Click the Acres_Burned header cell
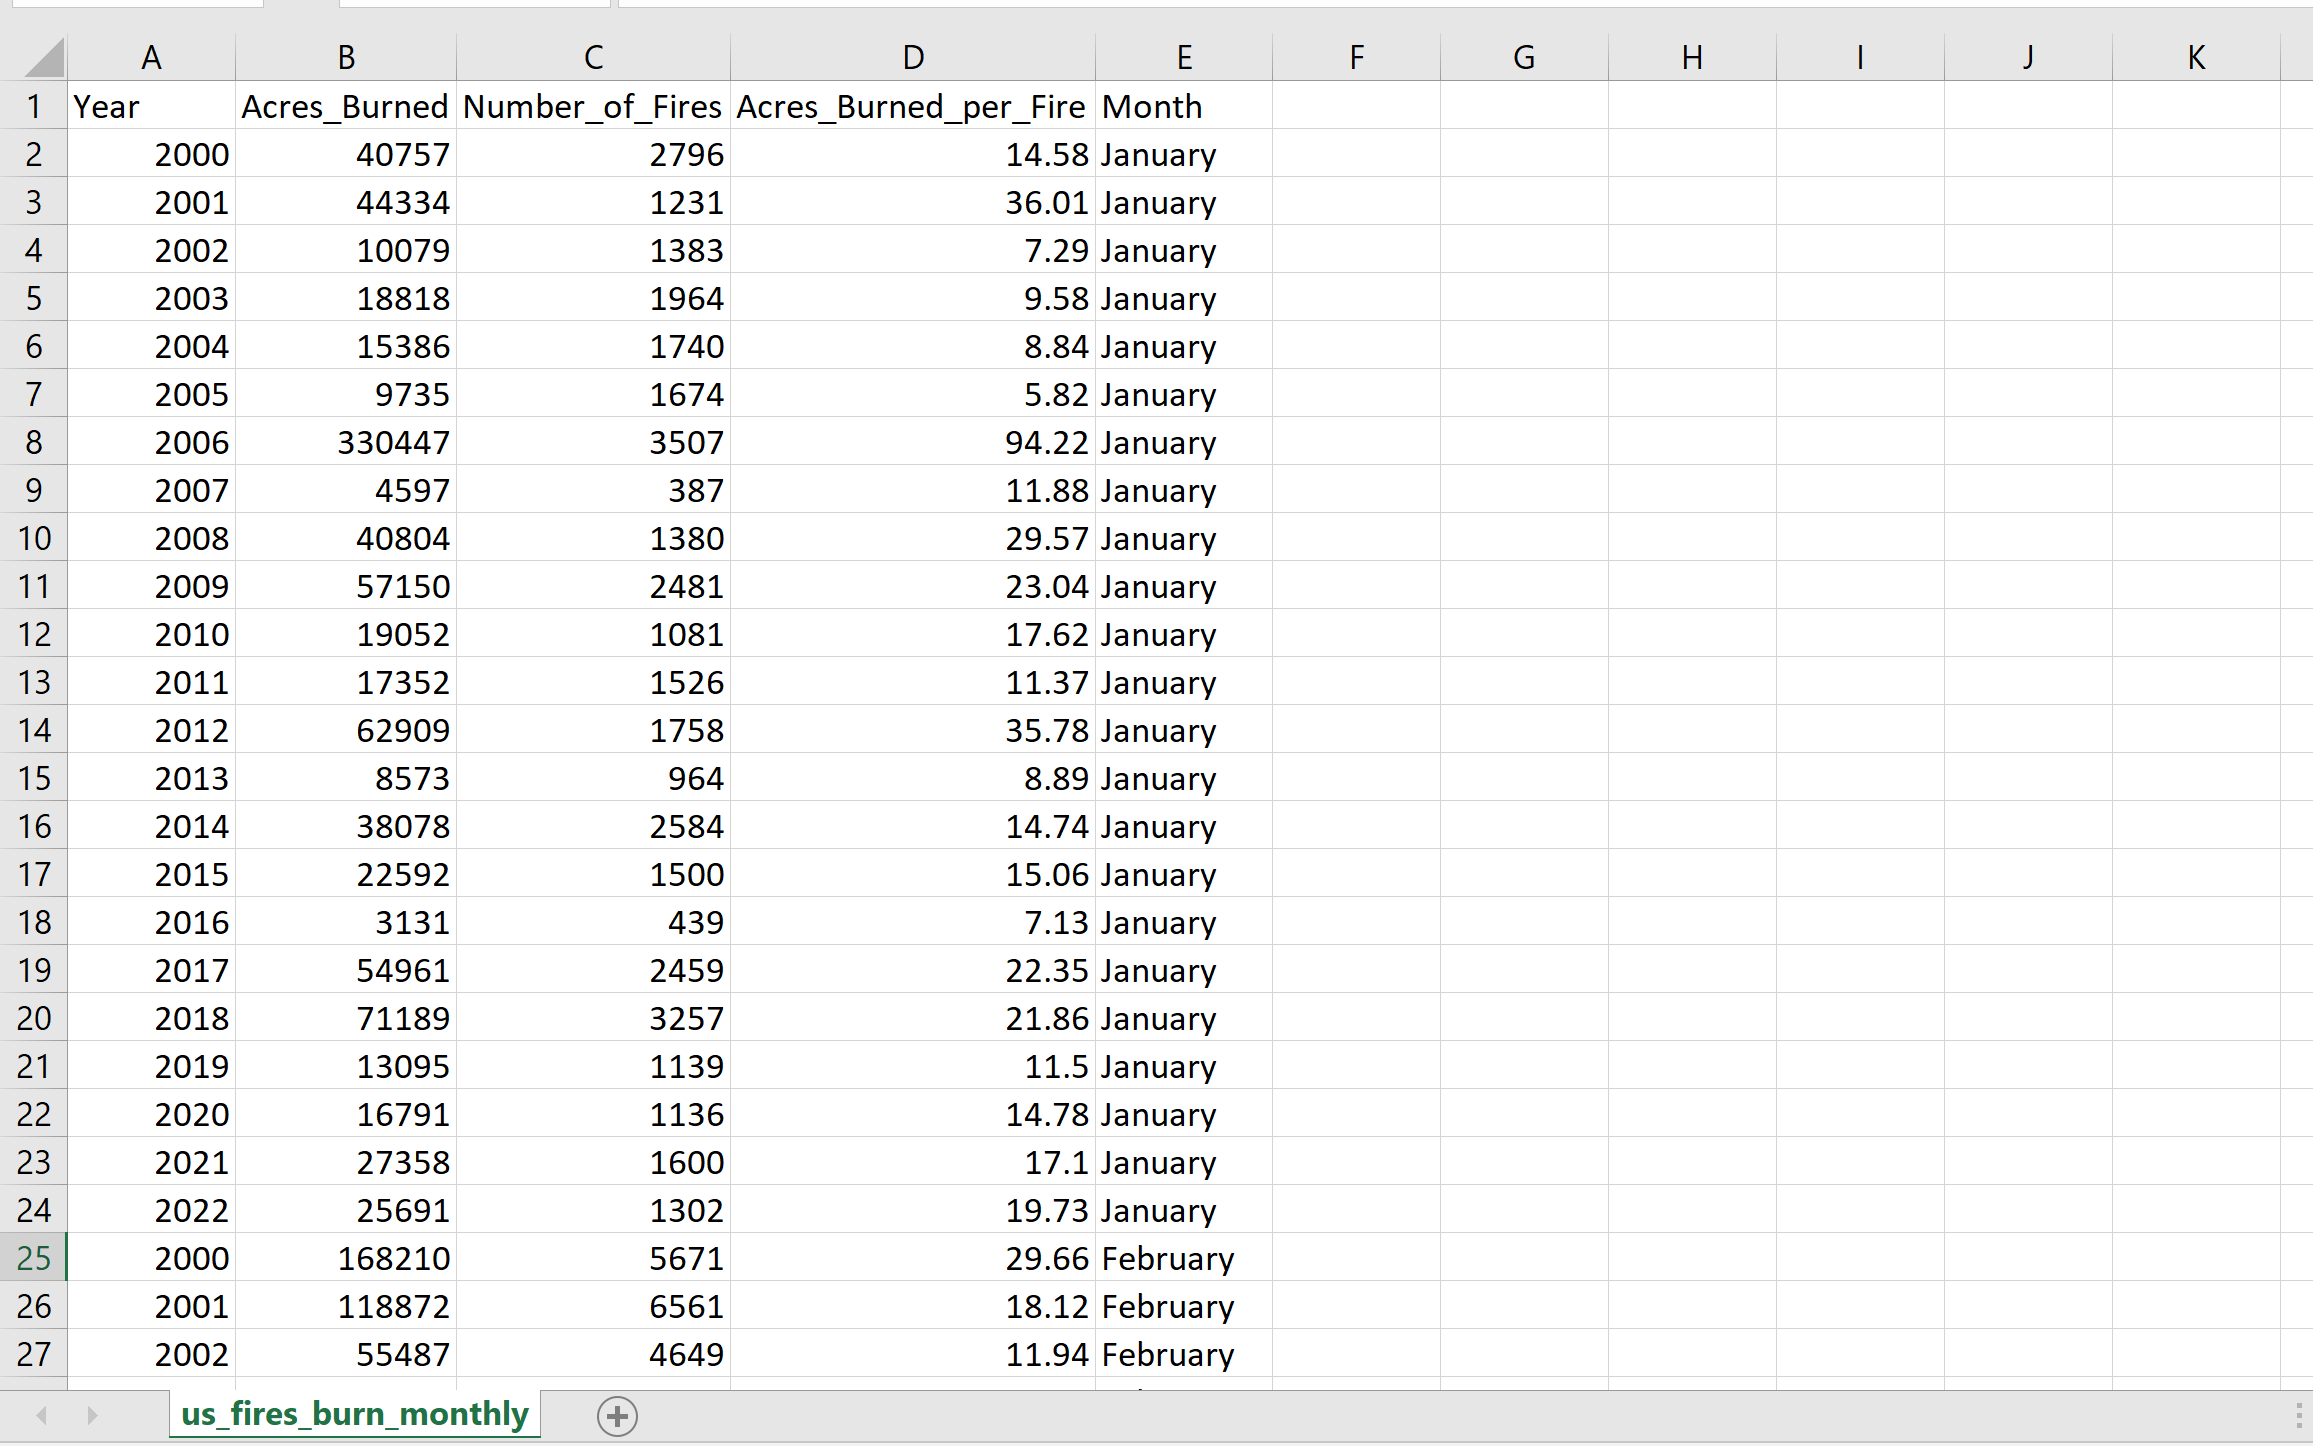This screenshot has height=1446, width=2313. point(345,106)
